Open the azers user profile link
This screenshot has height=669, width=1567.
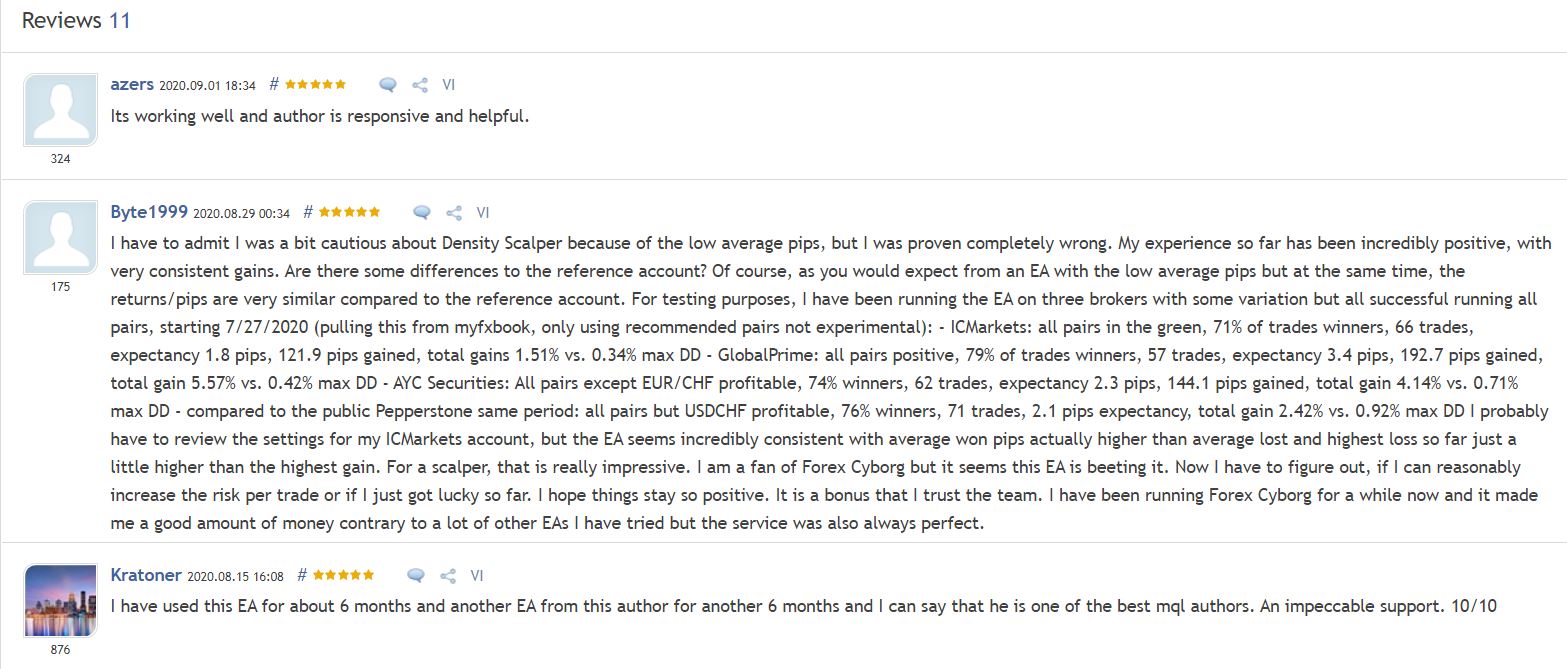tap(132, 85)
